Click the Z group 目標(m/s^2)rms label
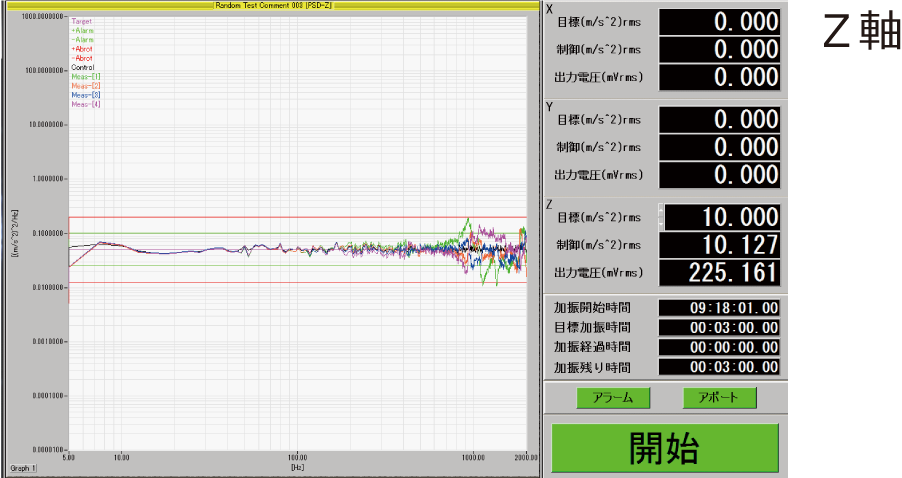Screen dimensions: 902x478 coord(599,217)
